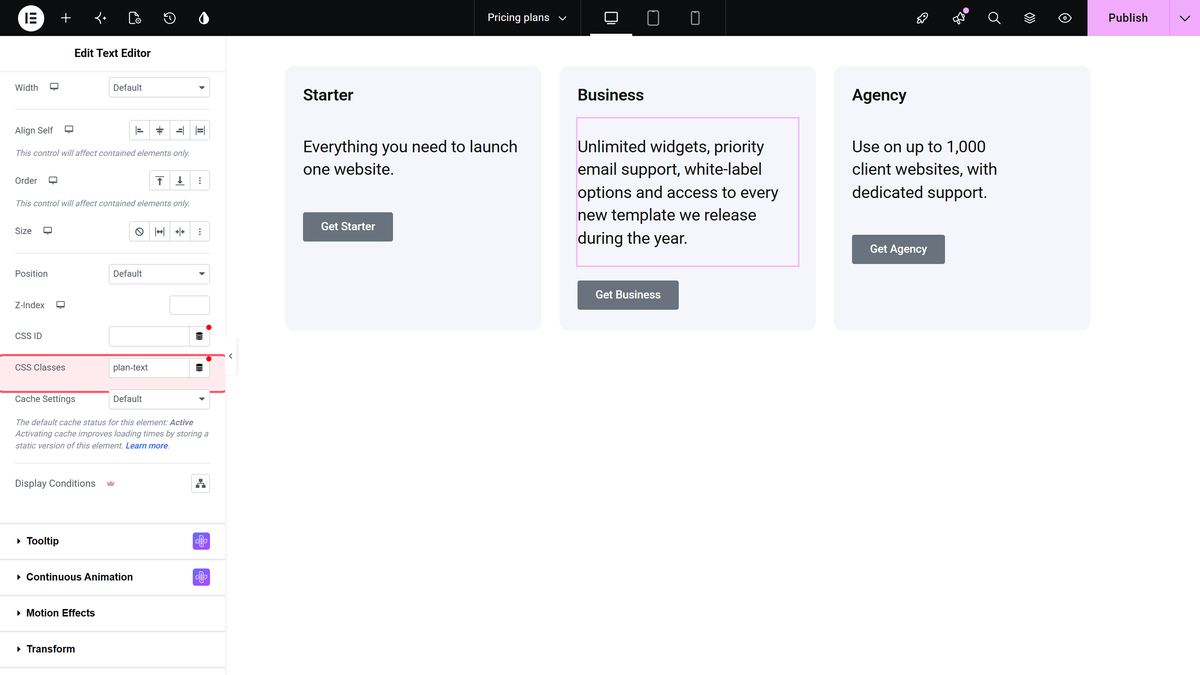Set Align Self to end
This screenshot has height=675, width=1200.
point(180,131)
